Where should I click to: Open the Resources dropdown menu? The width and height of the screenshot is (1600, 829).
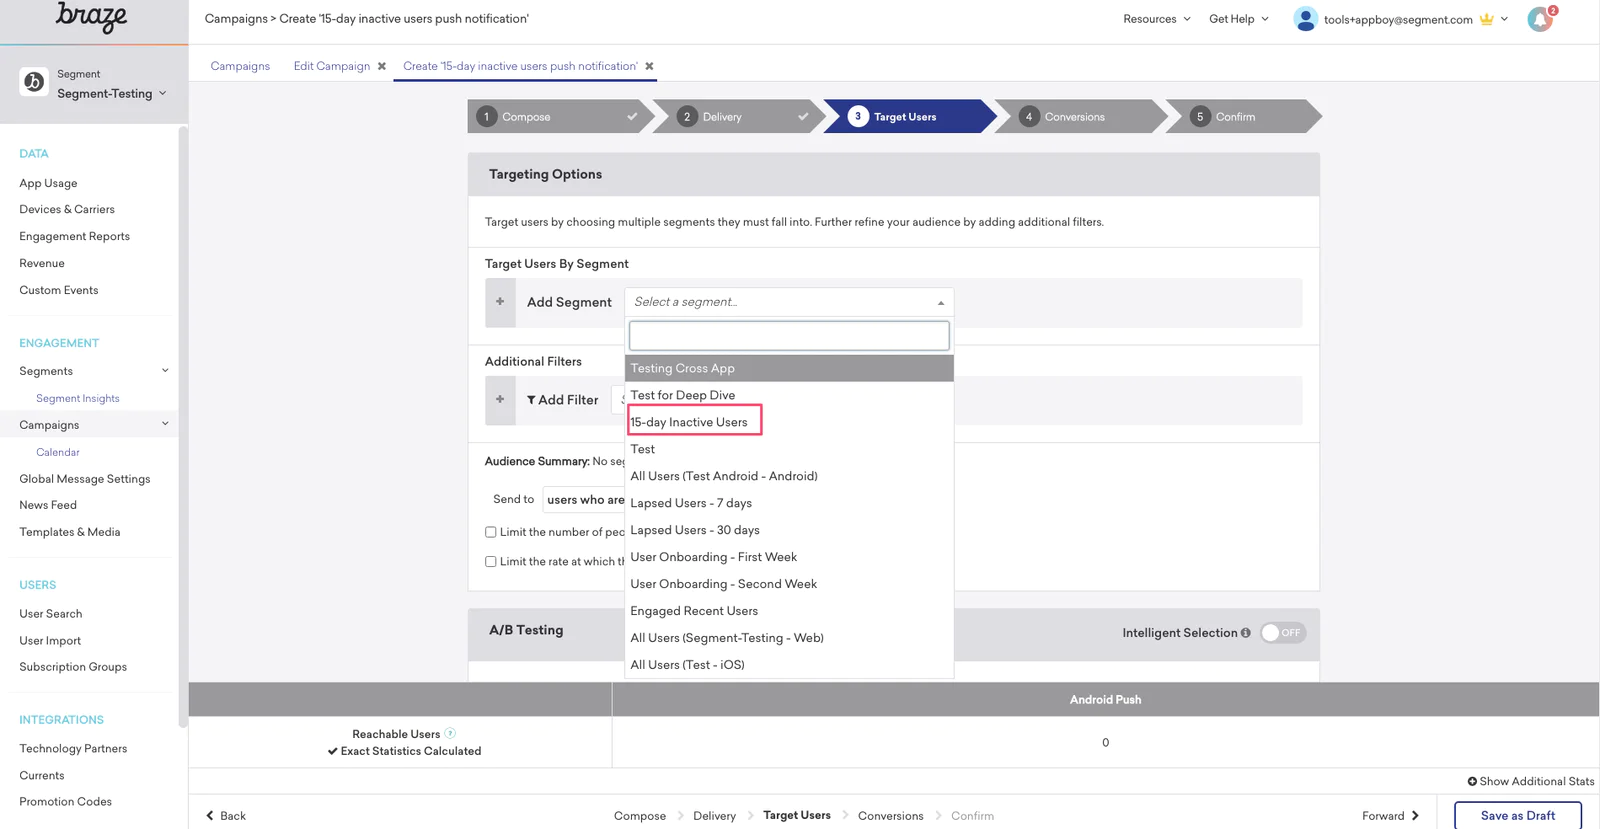tap(1157, 19)
